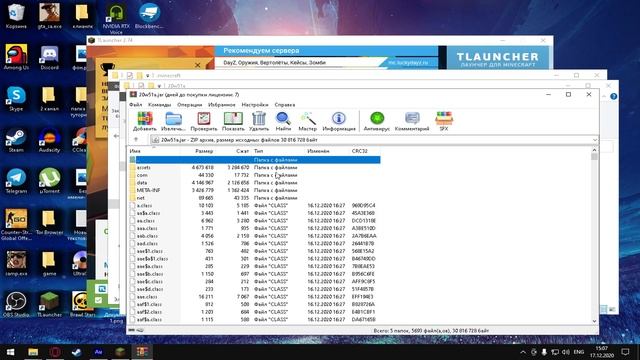Open Steam from the taskbar

(x=76, y=352)
